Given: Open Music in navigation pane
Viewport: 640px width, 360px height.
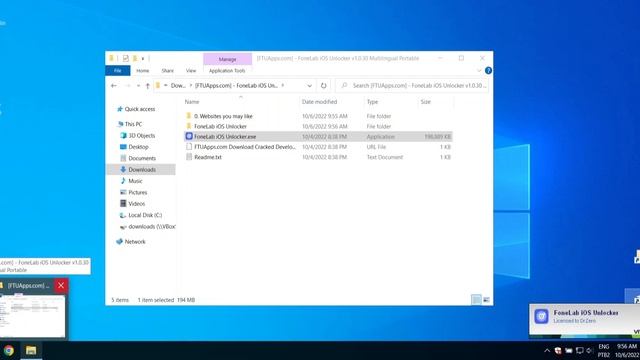Looking at the screenshot, I should pos(135,181).
